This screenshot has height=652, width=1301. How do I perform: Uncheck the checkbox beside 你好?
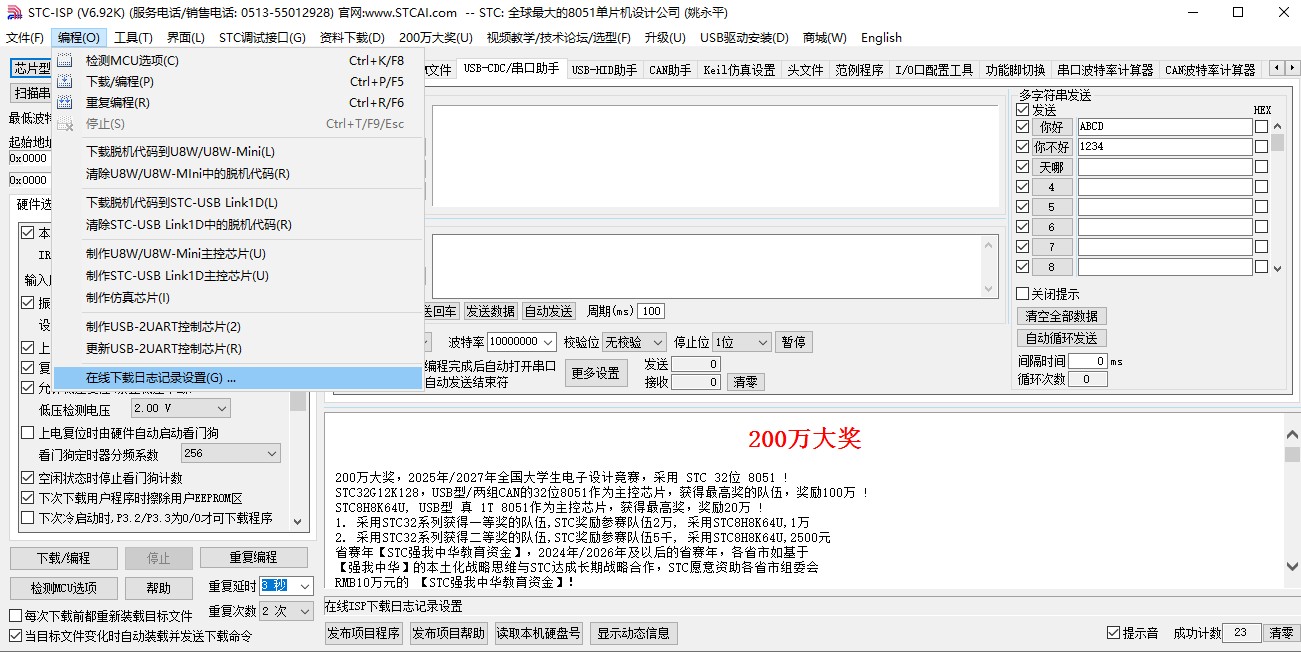click(x=1022, y=127)
